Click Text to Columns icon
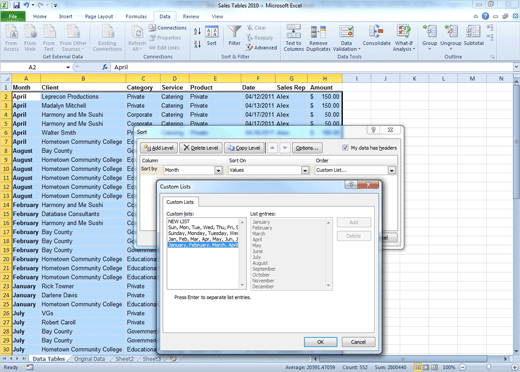The width and height of the screenshot is (520, 372). (x=294, y=38)
